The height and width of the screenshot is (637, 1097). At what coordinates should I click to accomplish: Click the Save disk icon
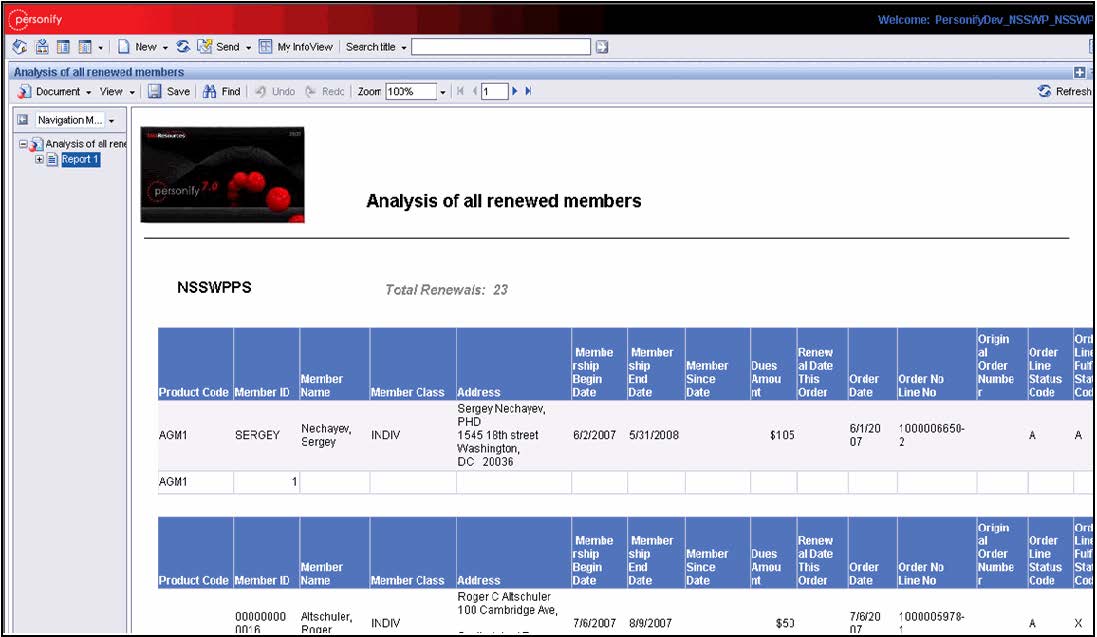[155, 91]
